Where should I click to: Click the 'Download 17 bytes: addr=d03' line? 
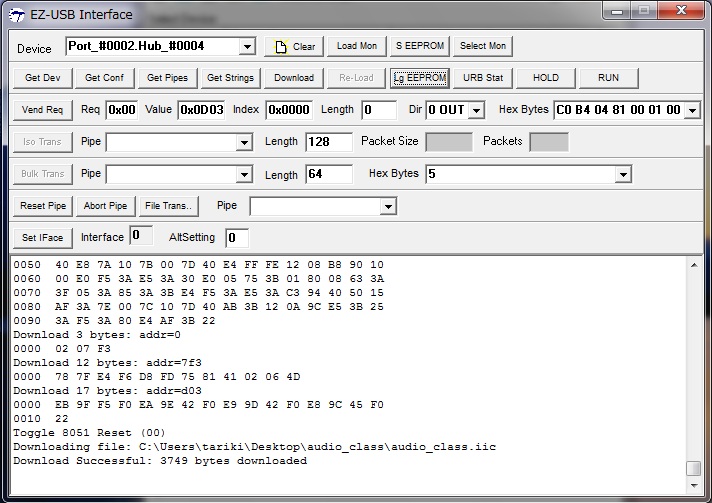(107, 390)
